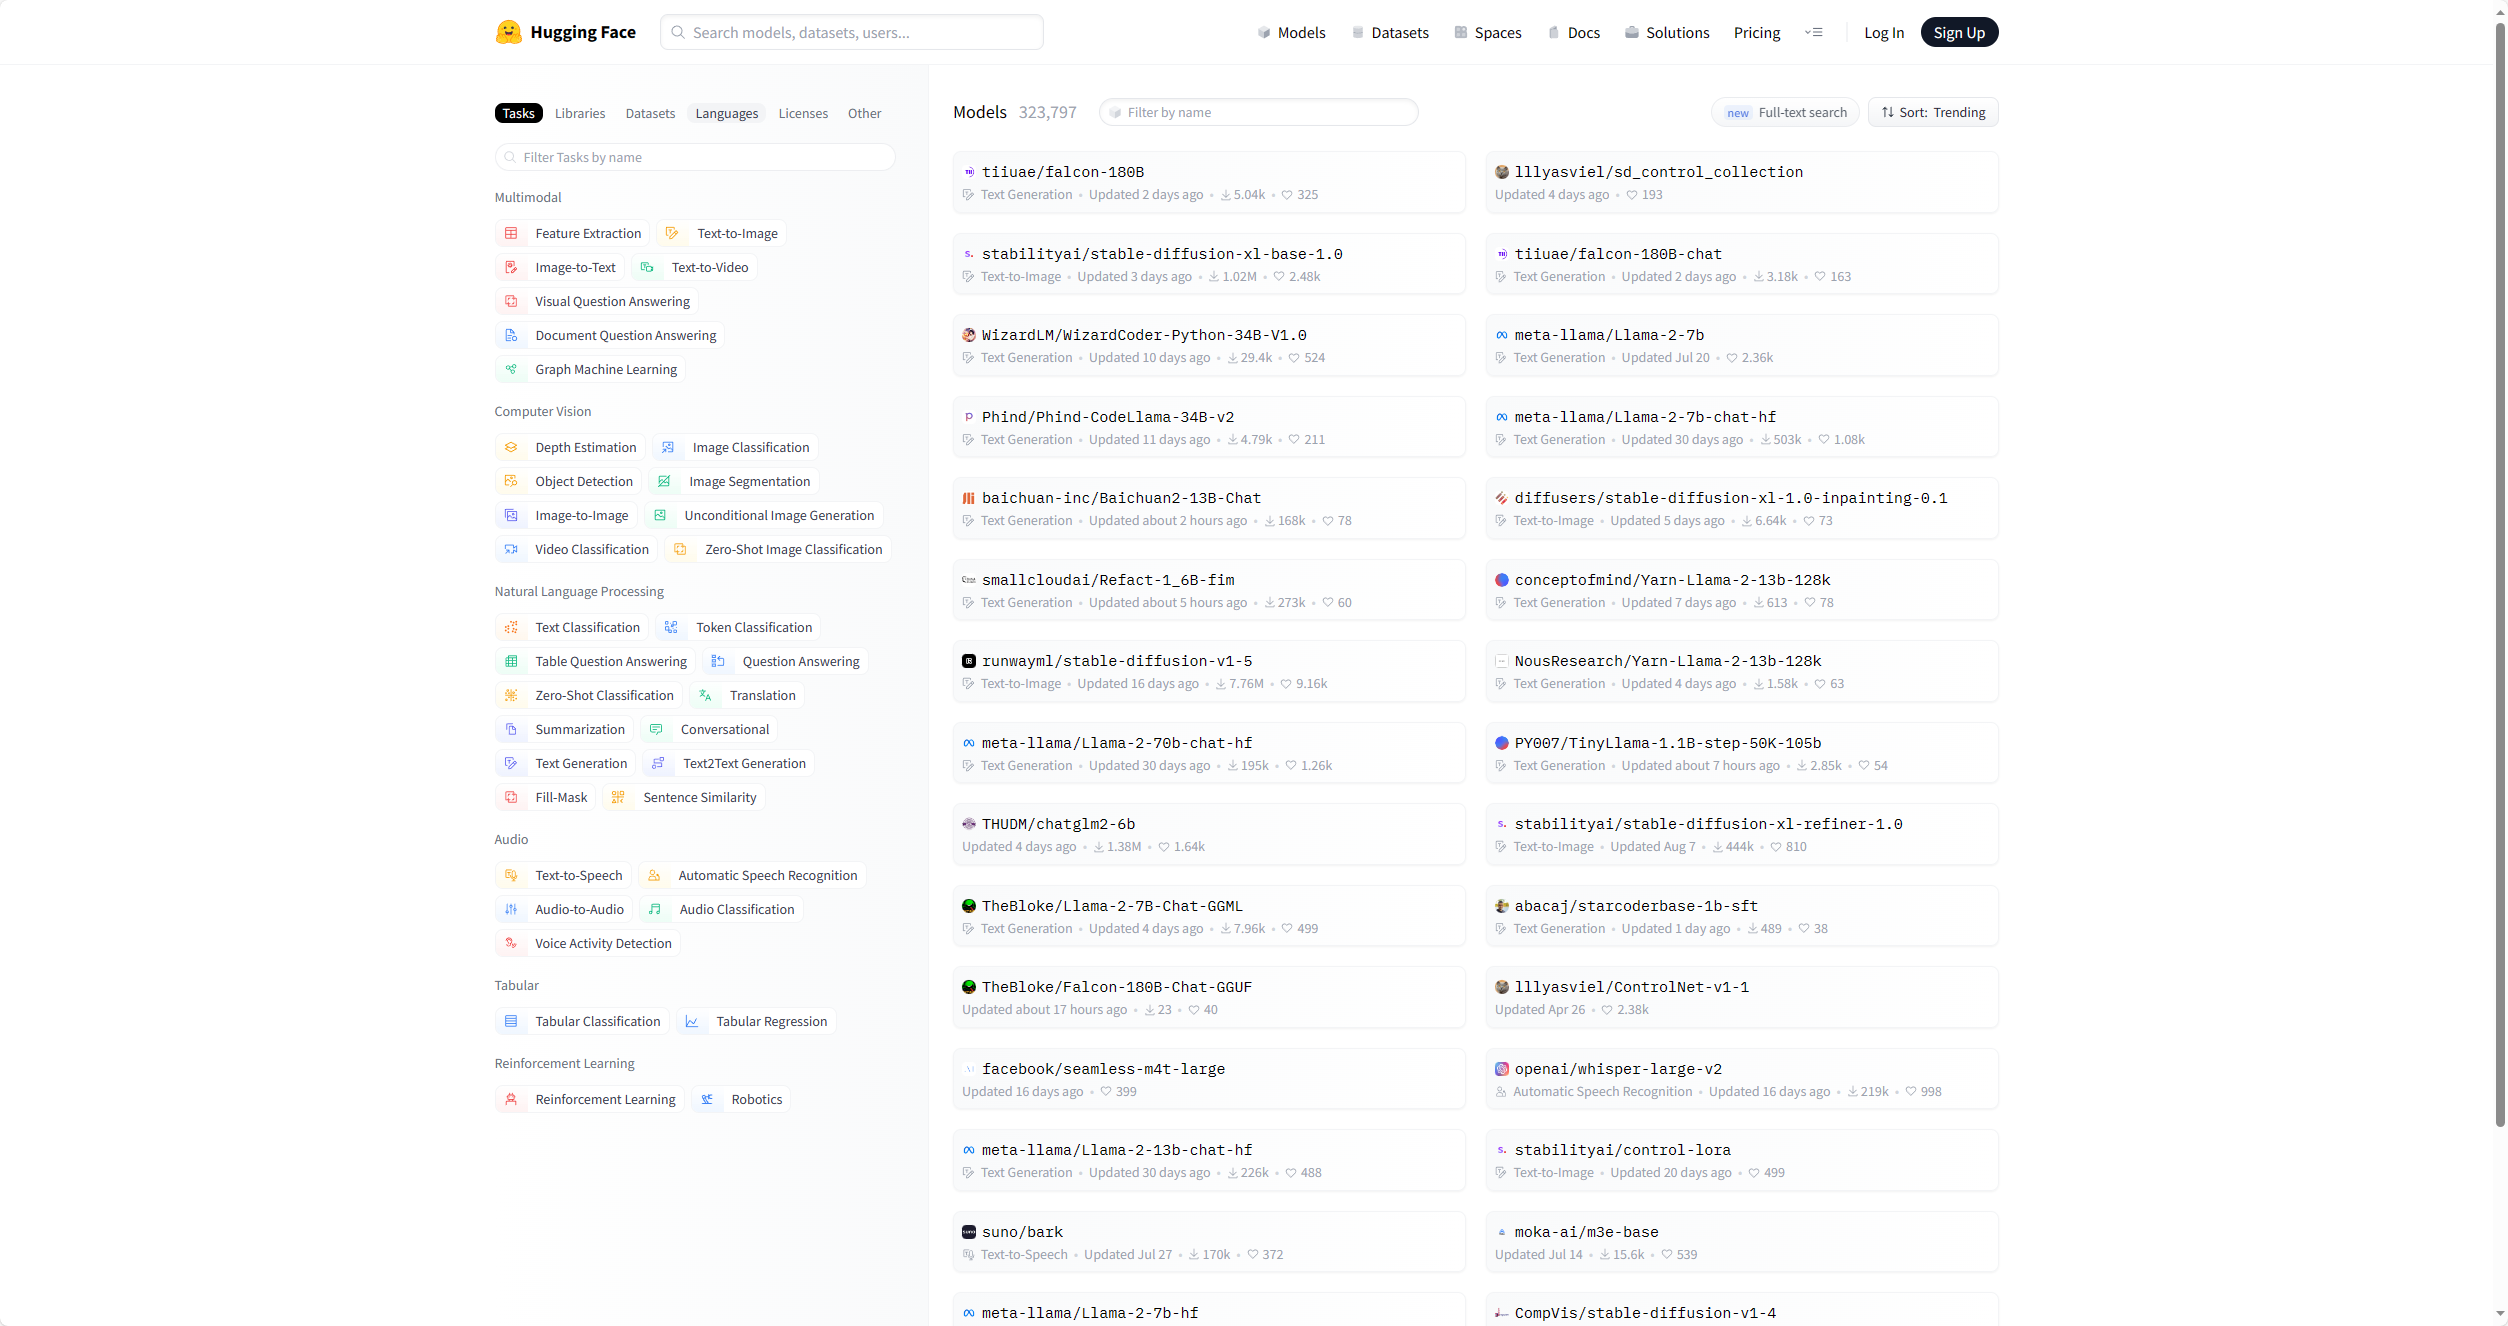Viewport: 2508px width, 1326px height.
Task: Open facebook/seamless-m4t-large model card
Action: 1209,1079
